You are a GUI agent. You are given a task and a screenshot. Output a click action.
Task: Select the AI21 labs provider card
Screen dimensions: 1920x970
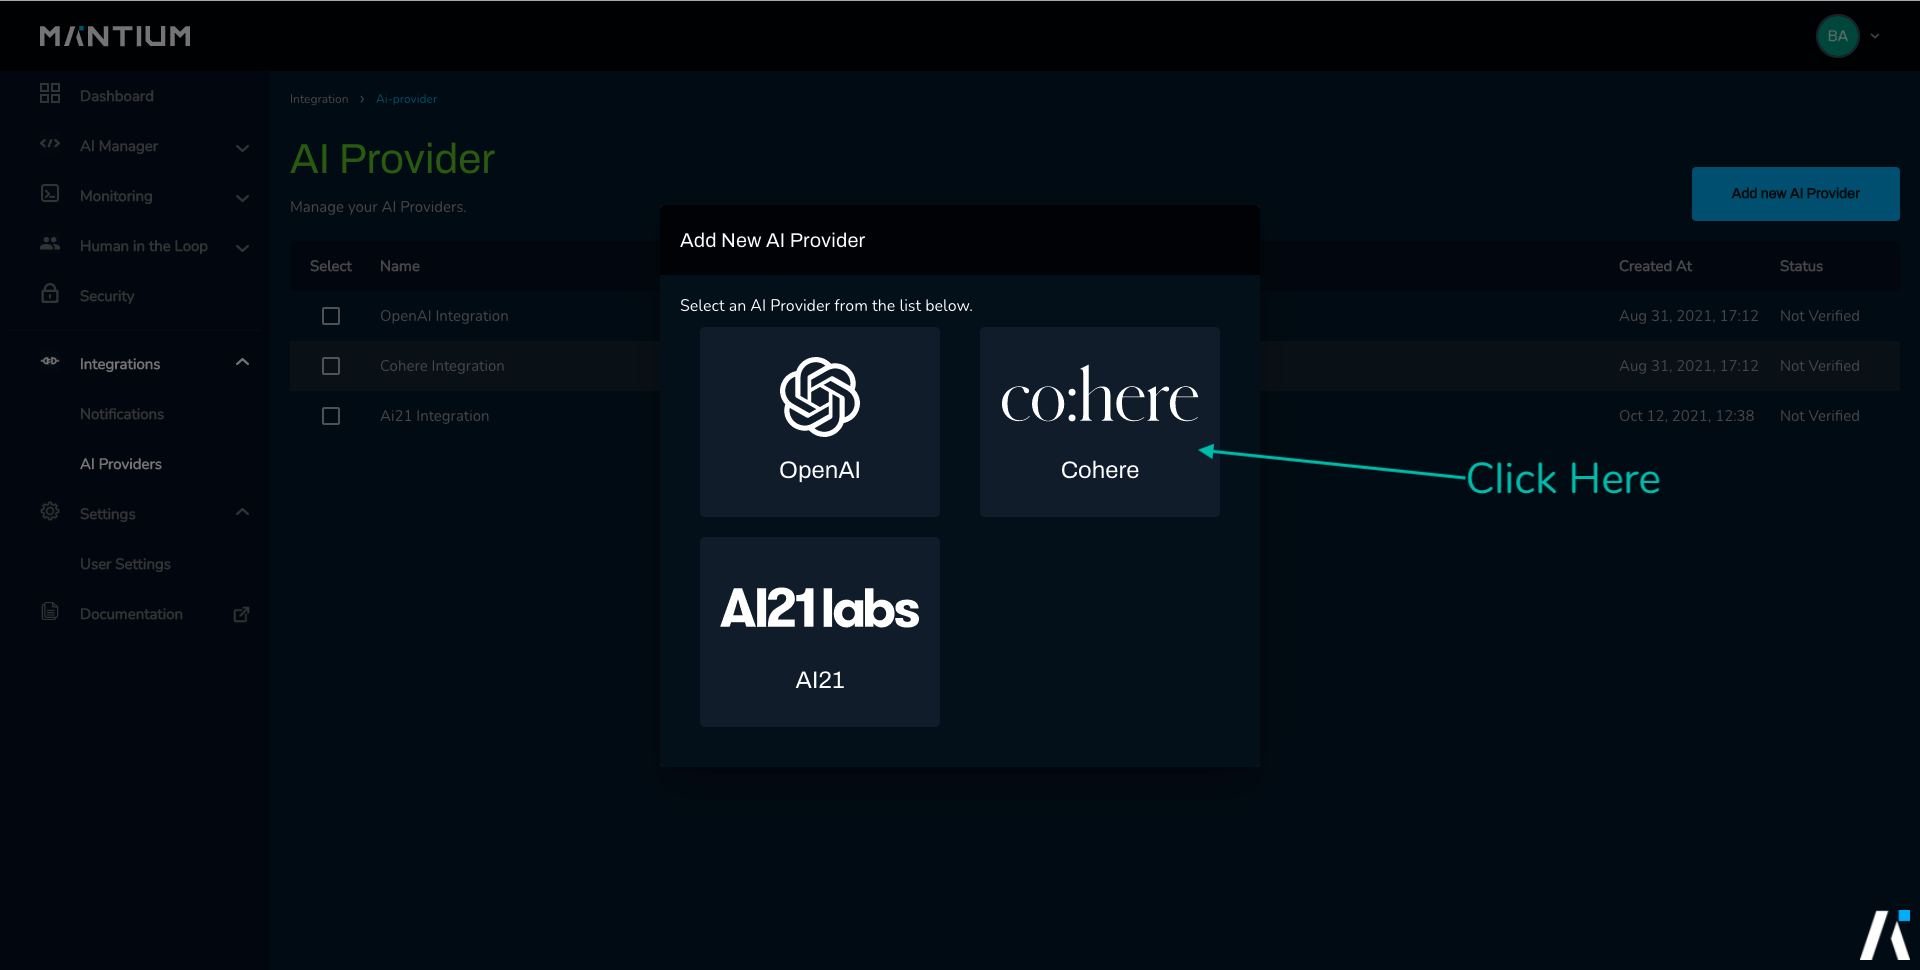point(820,632)
